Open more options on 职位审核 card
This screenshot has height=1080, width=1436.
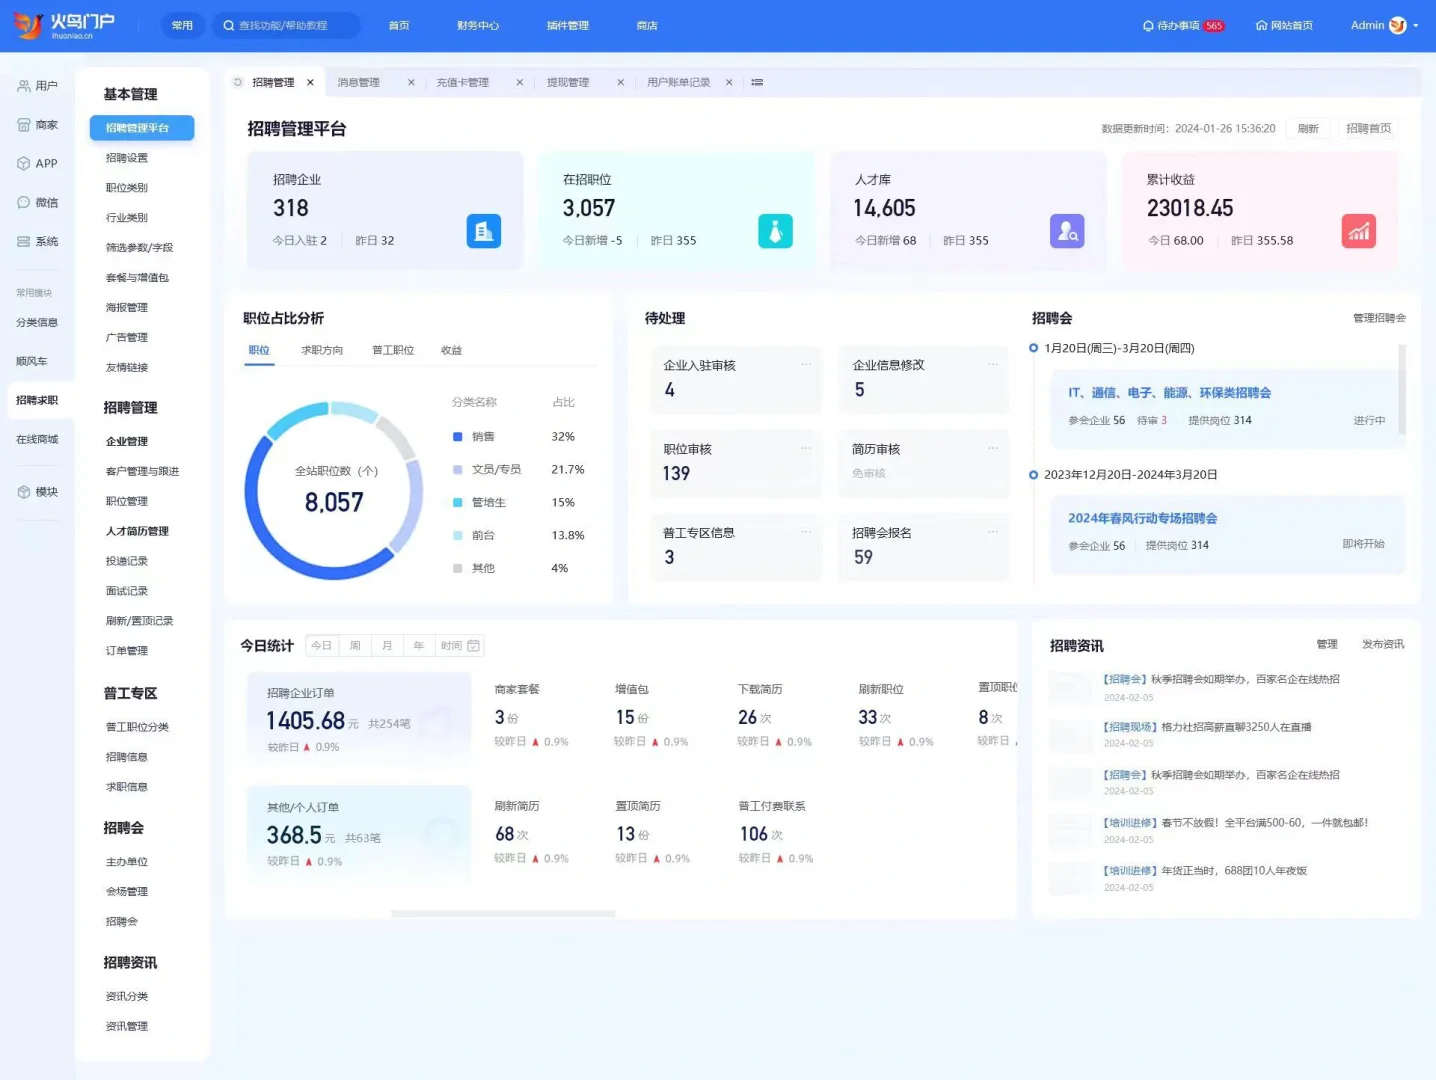pyautogui.click(x=806, y=448)
